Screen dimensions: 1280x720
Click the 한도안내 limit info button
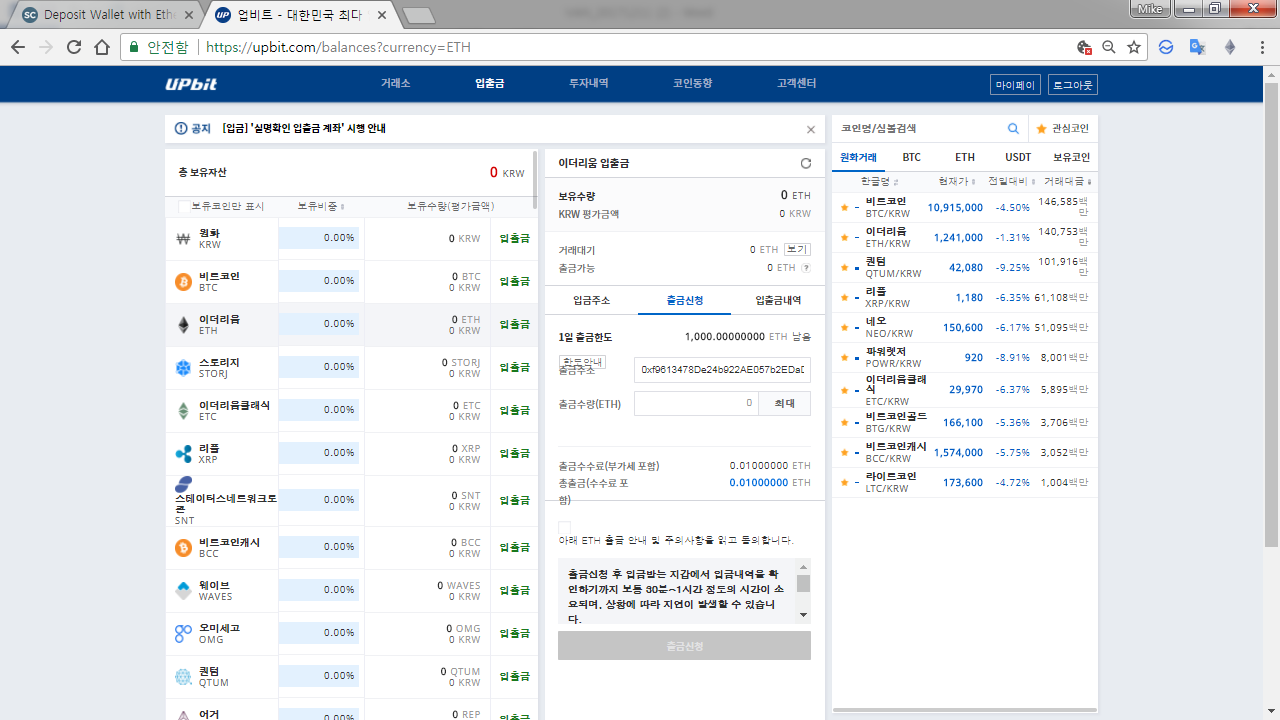tap(582, 362)
